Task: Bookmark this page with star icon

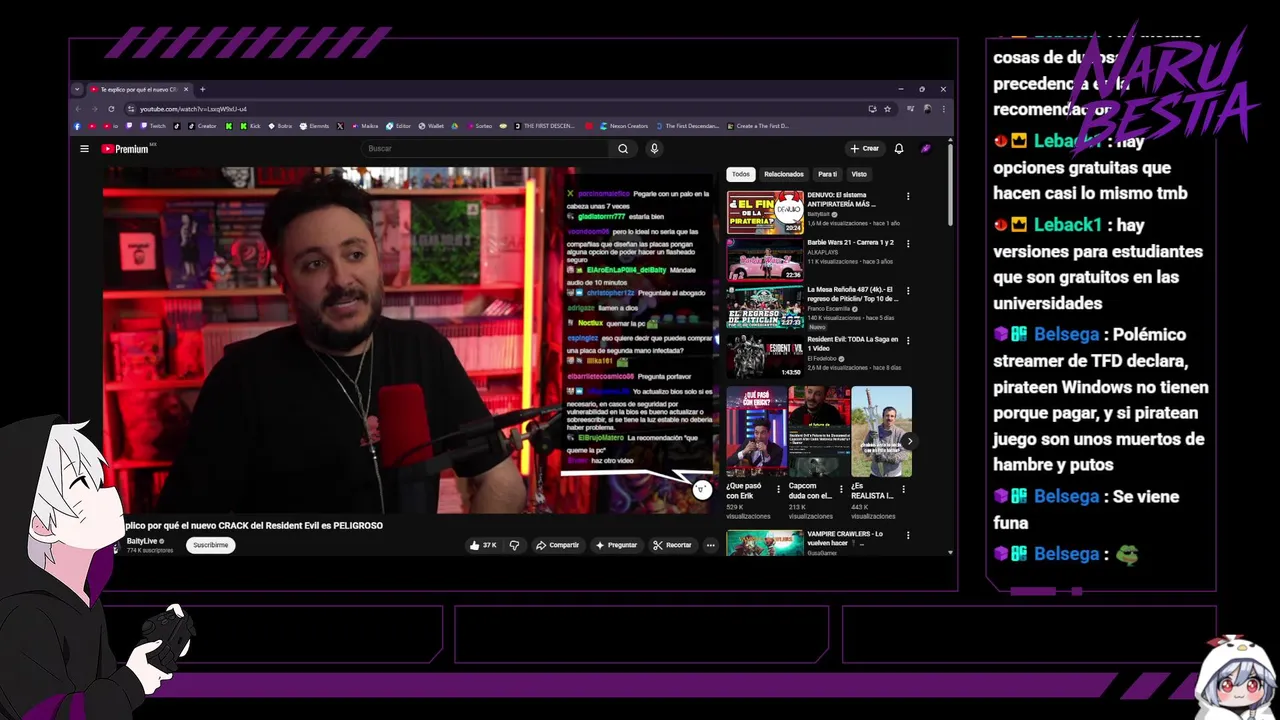Action: click(x=887, y=109)
